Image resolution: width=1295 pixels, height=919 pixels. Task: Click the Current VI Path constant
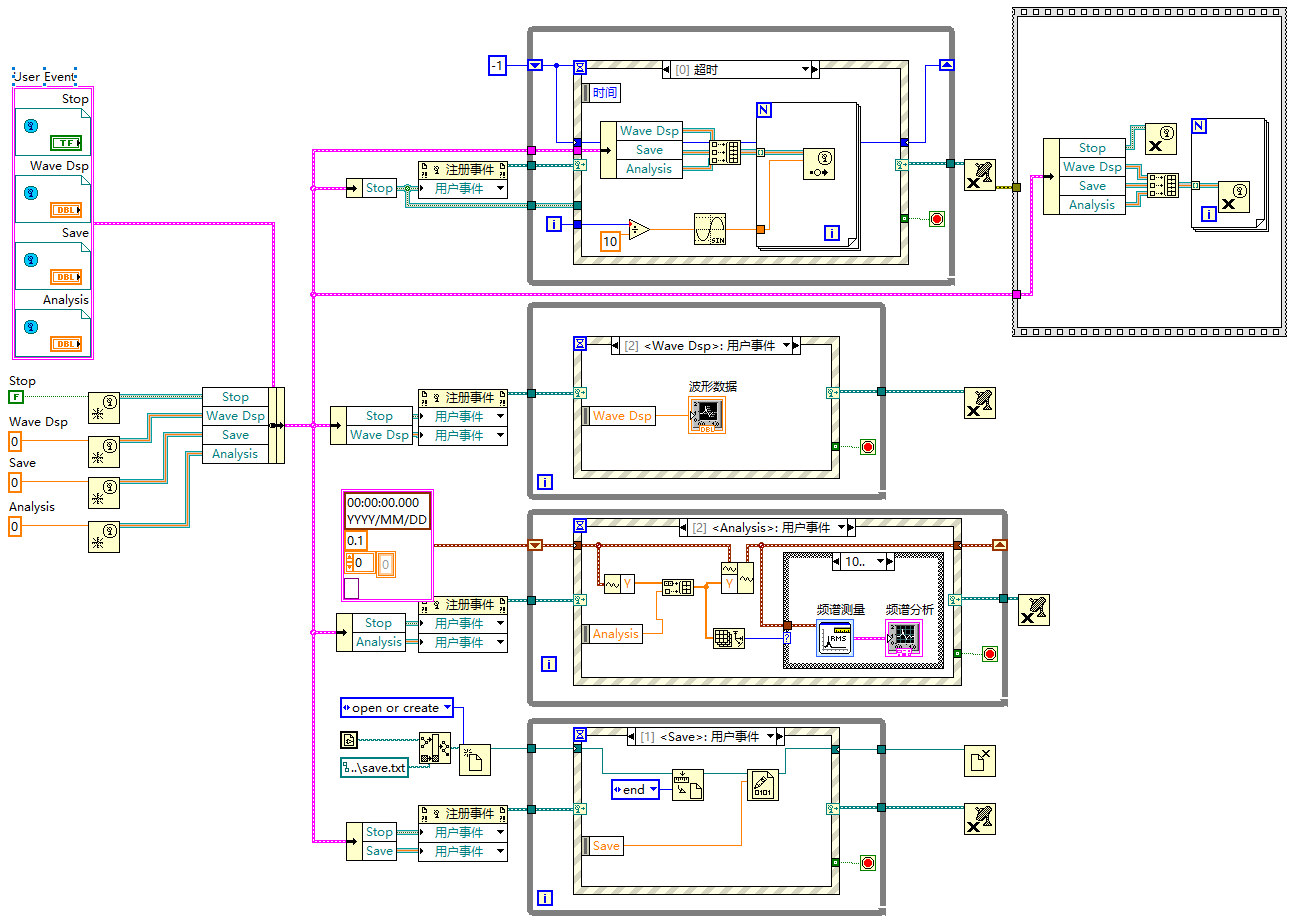pyautogui.click(x=348, y=740)
